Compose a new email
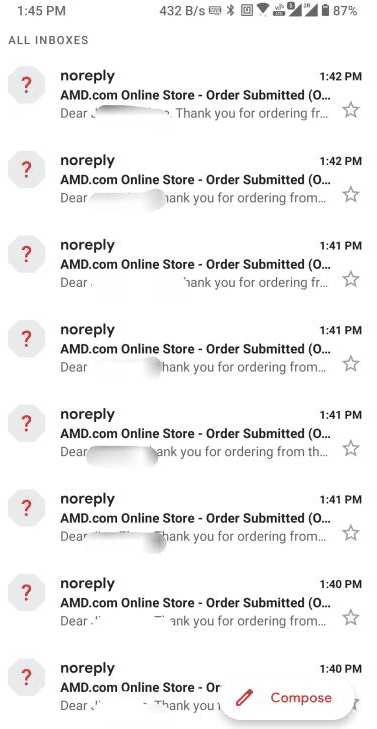Screen dimensions: 377x729 tap(285, 697)
